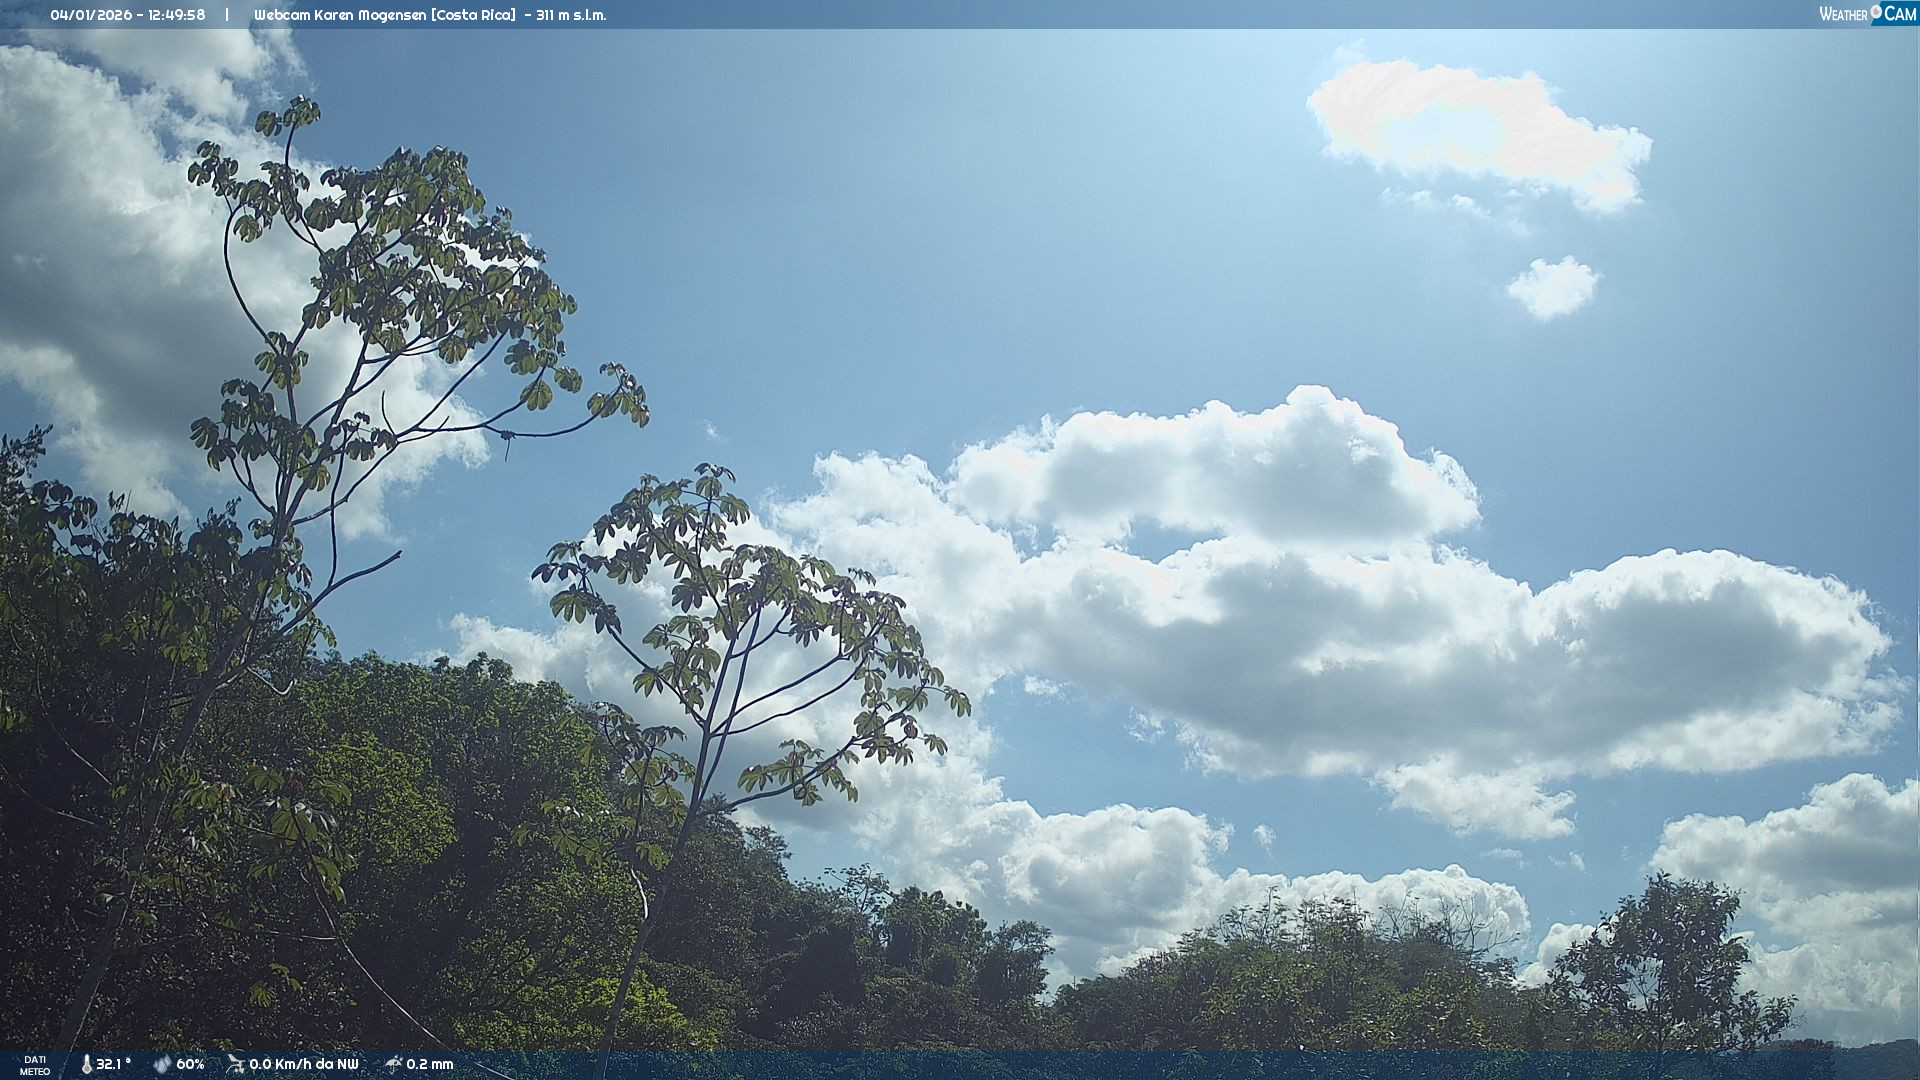Click the [Costa Rica] location text
This screenshot has width=1920, height=1080.
coord(474,15)
